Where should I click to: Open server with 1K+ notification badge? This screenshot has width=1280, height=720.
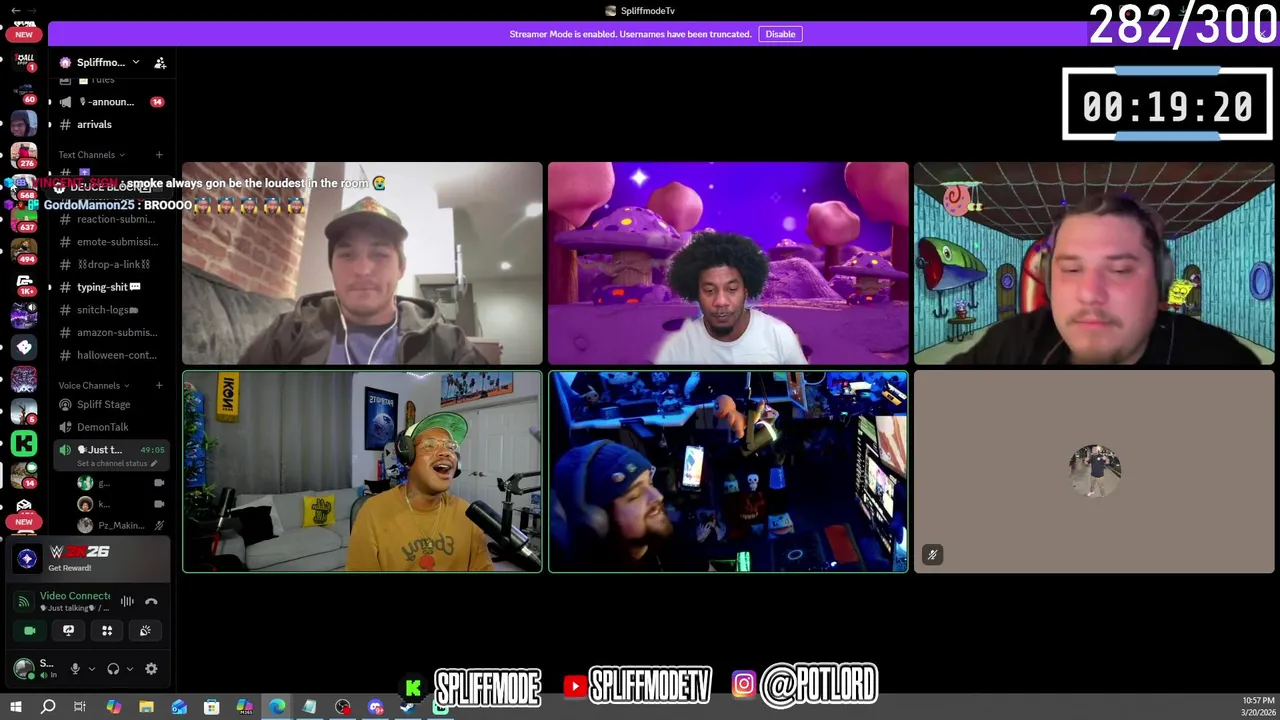tap(24, 283)
